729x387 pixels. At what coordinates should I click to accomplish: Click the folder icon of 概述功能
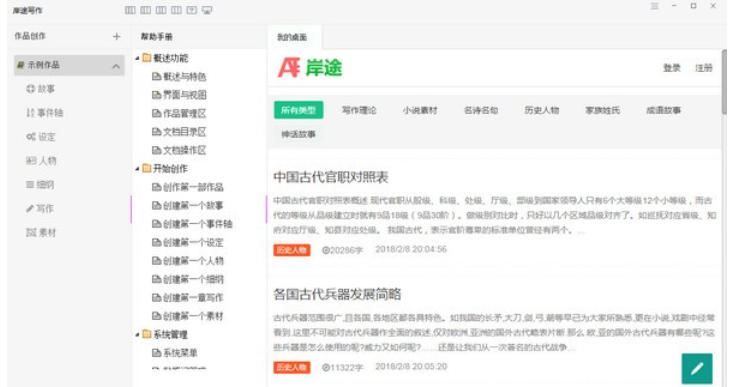(147, 58)
